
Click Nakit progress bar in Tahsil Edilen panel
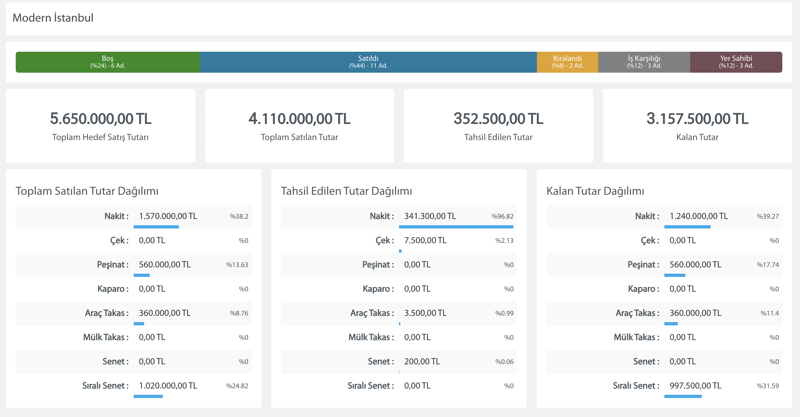click(x=455, y=227)
